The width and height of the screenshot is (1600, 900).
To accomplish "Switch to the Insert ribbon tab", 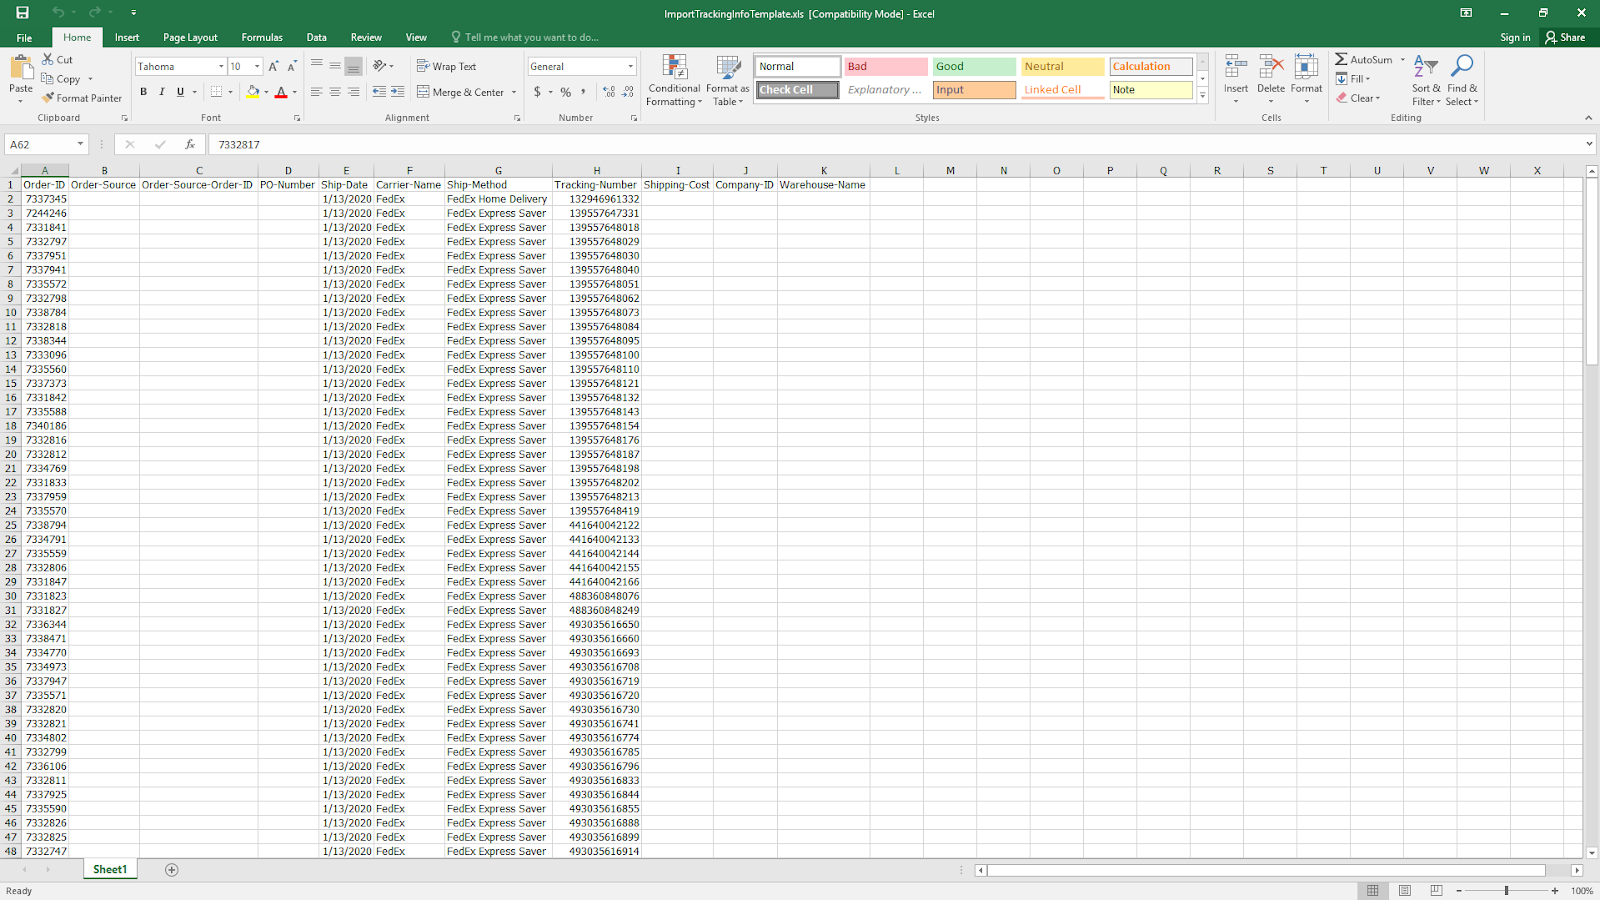I will coord(127,37).
